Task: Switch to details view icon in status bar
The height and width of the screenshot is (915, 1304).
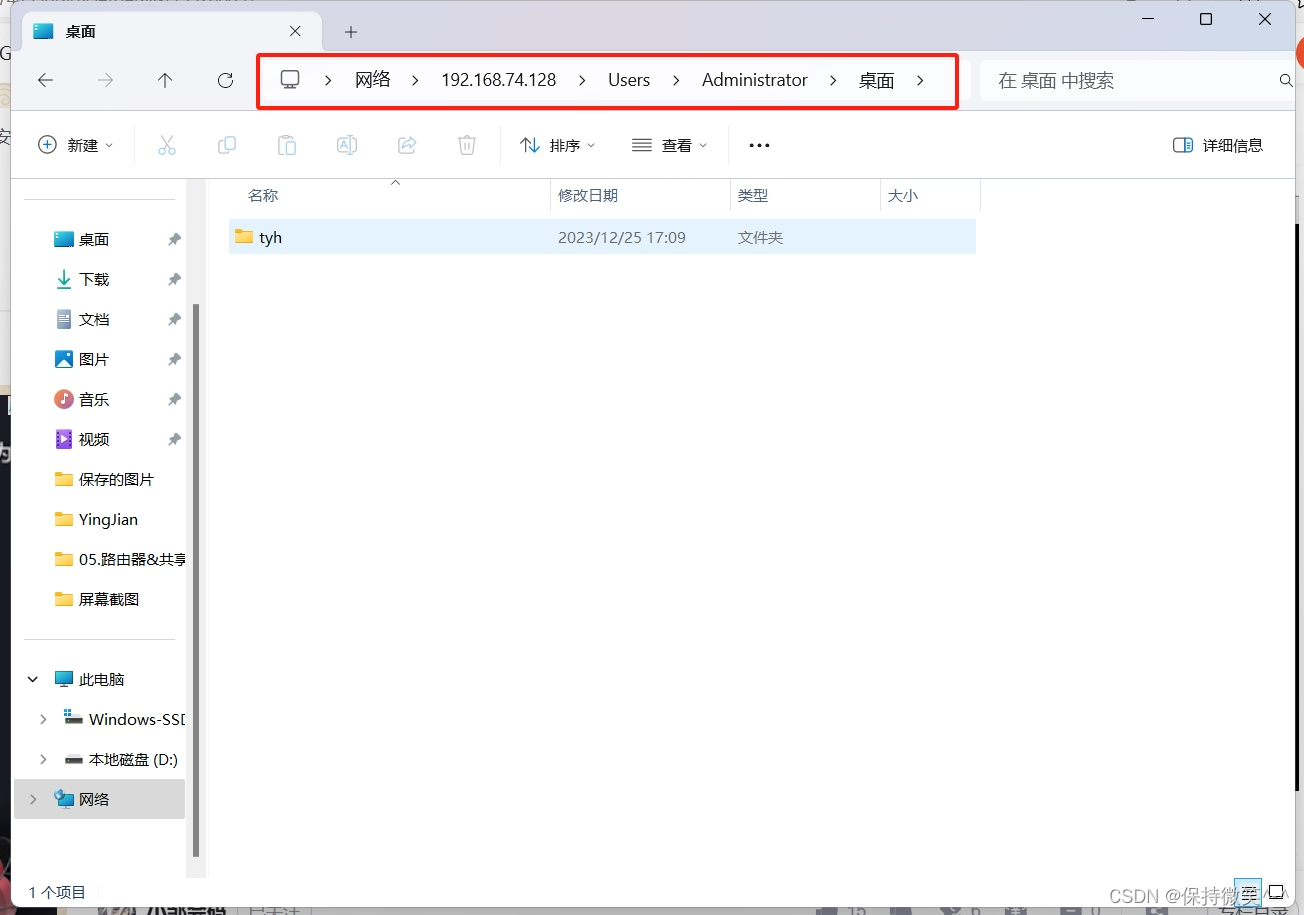Action: [x=1247, y=892]
